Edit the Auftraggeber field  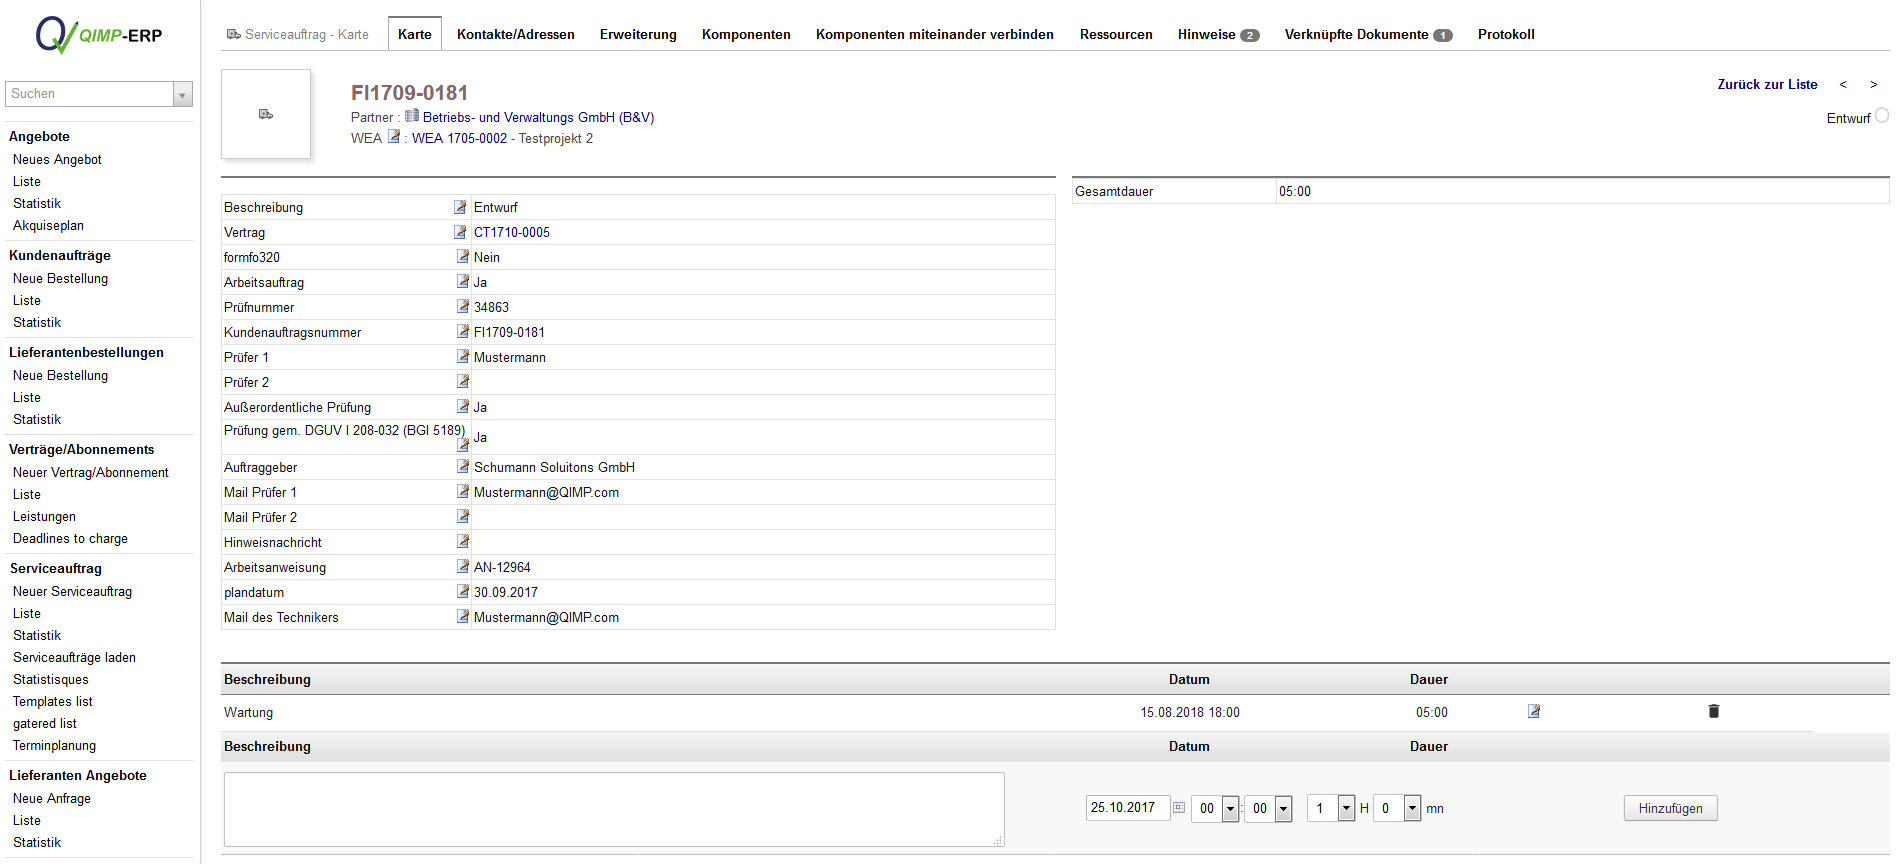pos(463,466)
